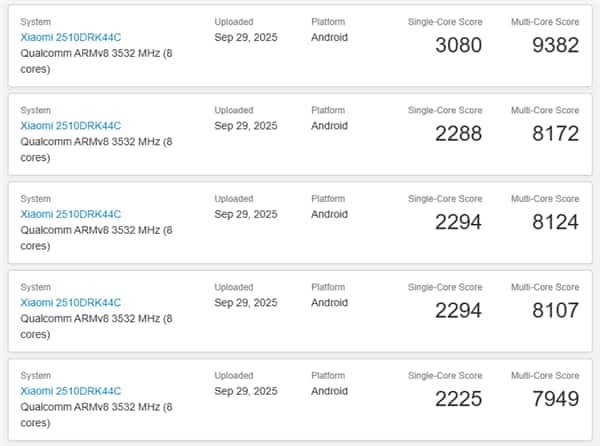Click the 2294 single-core score beside 8124

458,221
